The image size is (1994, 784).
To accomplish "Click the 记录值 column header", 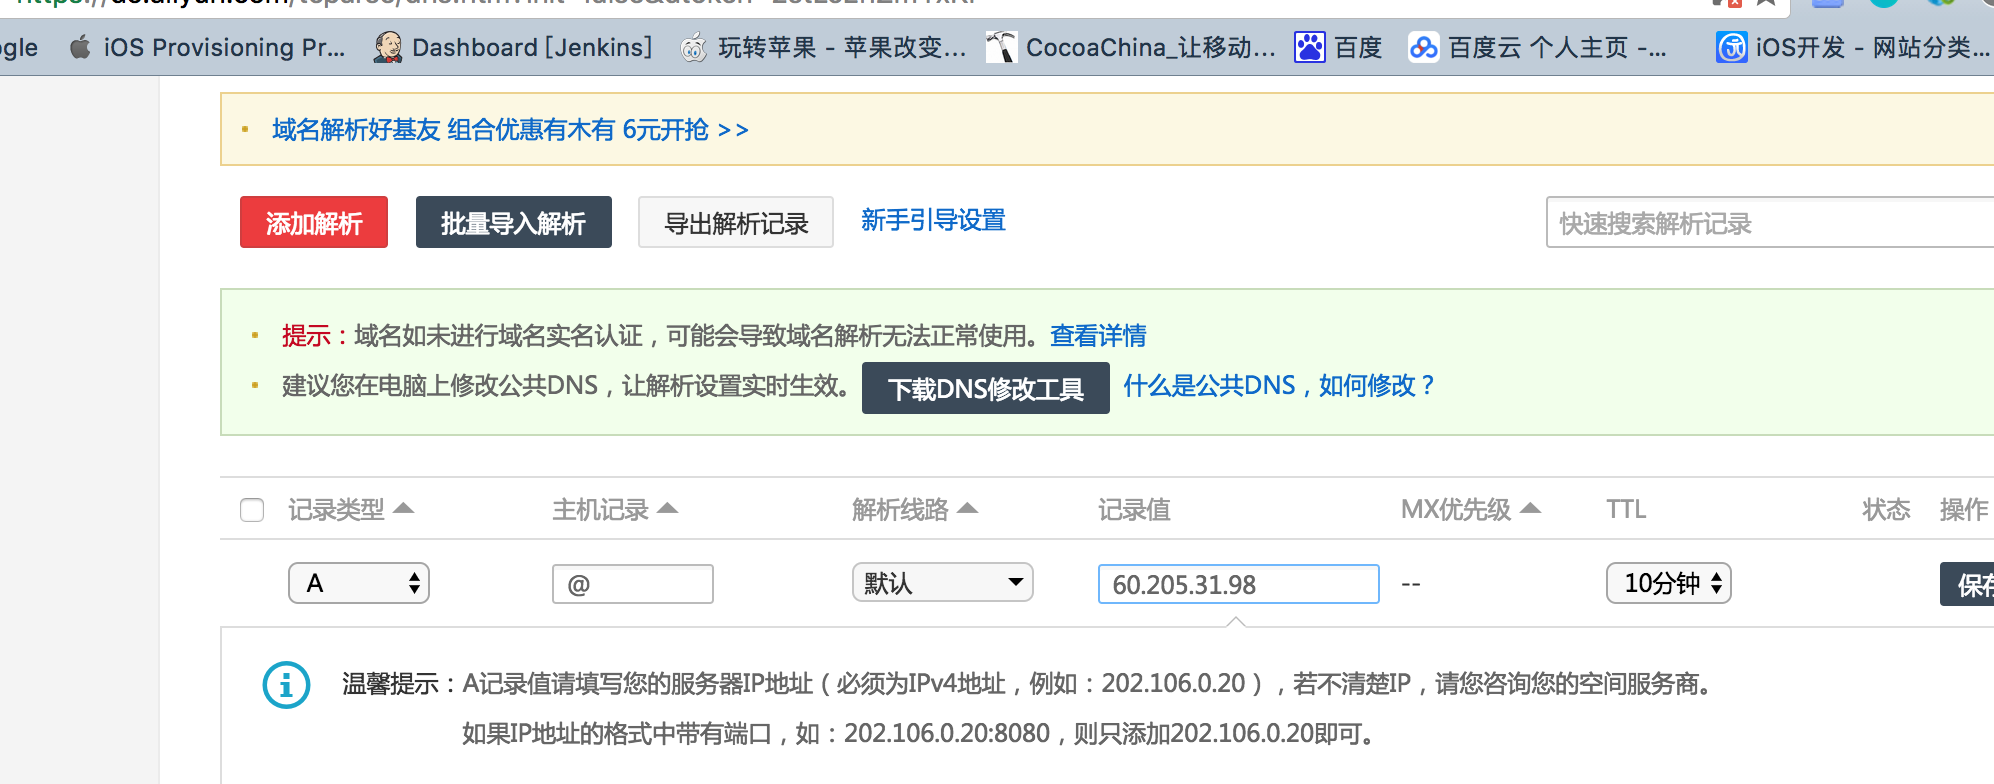I will point(1134,510).
